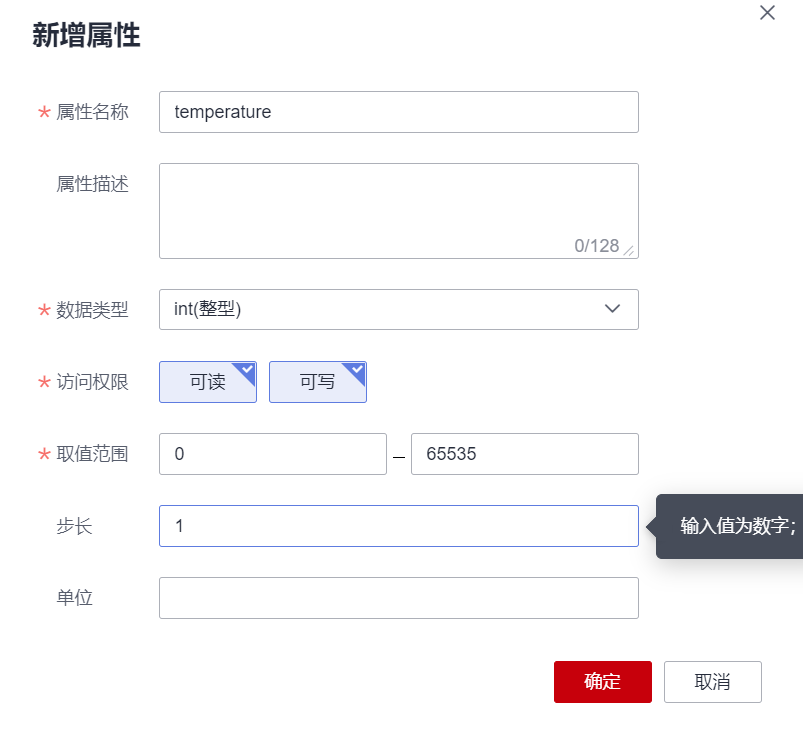Click the 新增属性 dialog title
Image resolution: width=803 pixels, height=731 pixels.
click(86, 36)
